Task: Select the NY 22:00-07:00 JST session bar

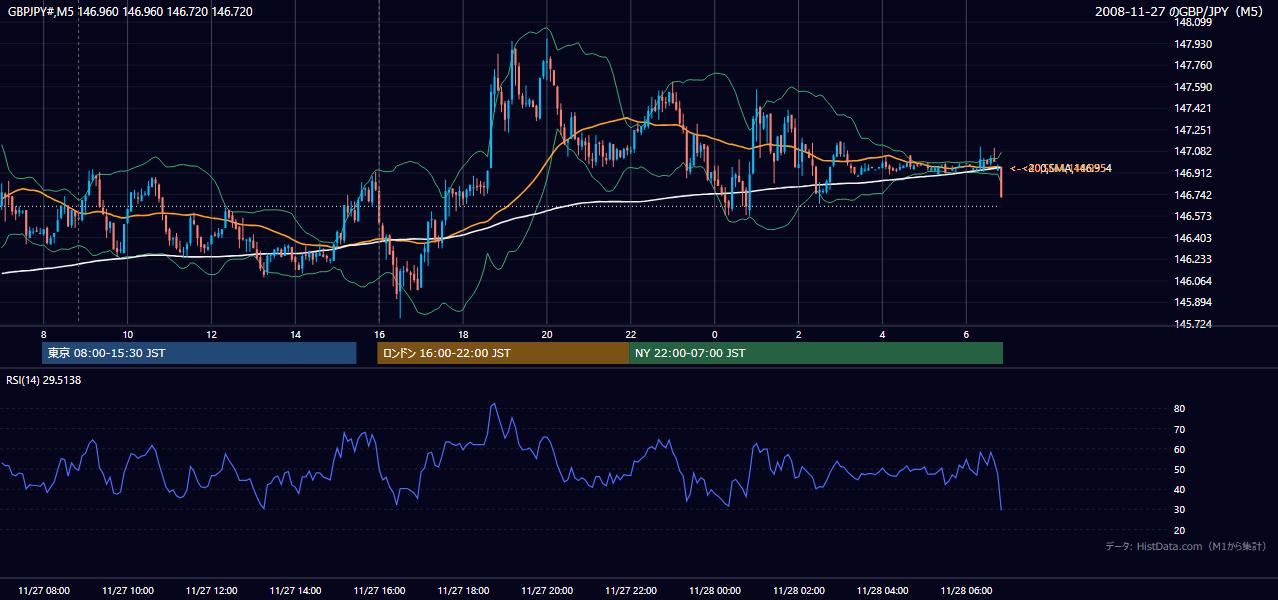Action: pos(816,353)
